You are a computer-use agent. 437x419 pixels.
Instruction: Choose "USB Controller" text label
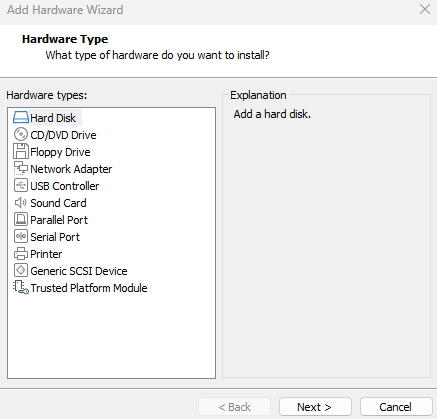(x=65, y=186)
